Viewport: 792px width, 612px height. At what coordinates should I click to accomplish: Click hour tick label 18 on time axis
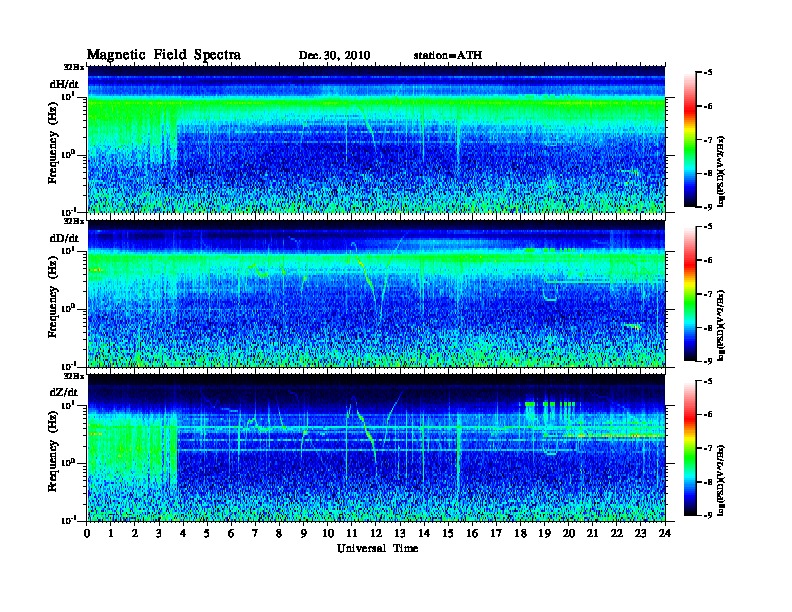(x=520, y=533)
